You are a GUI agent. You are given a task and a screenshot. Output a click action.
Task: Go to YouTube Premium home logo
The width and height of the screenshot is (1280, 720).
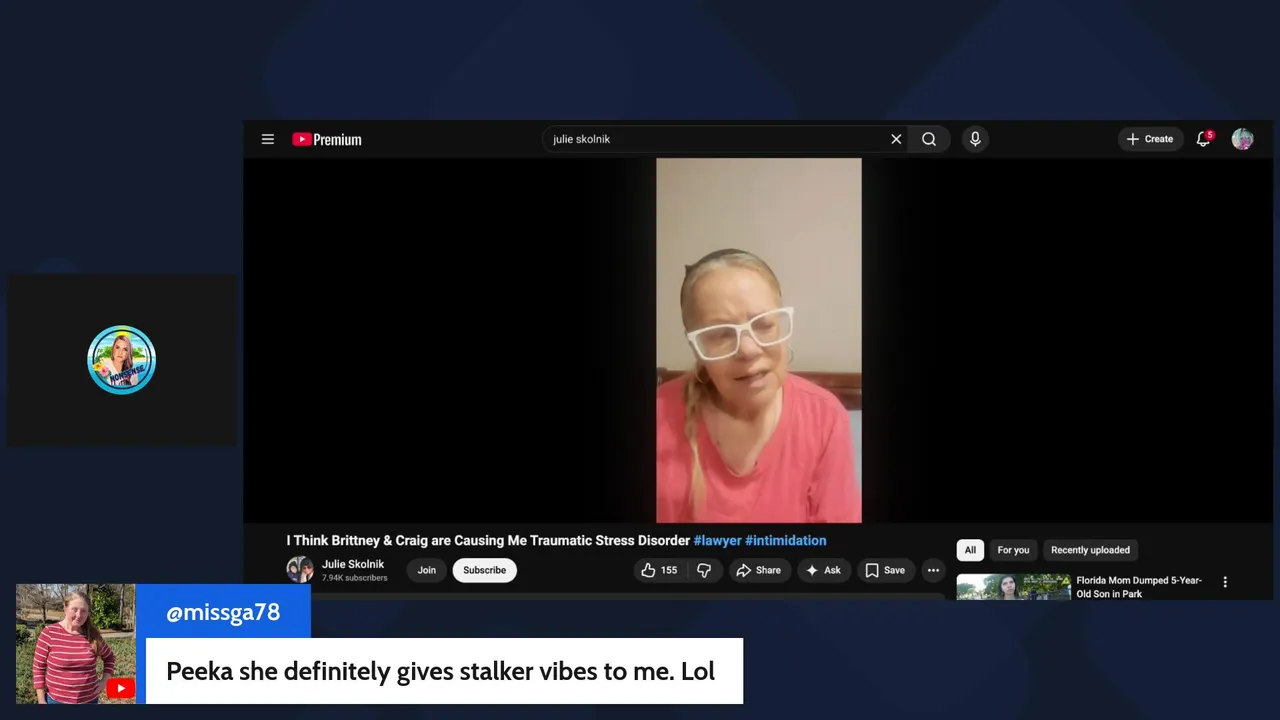click(327, 140)
